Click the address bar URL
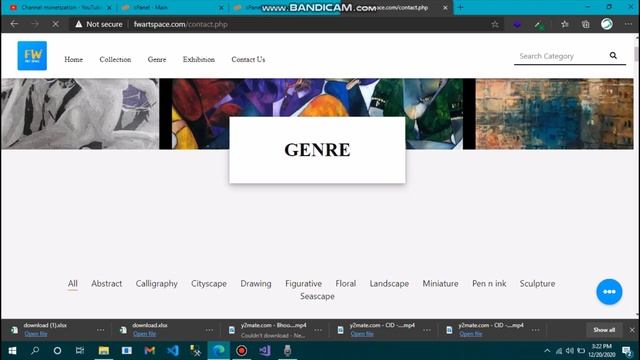The image size is (640, 360). click(x=181, y=24)
